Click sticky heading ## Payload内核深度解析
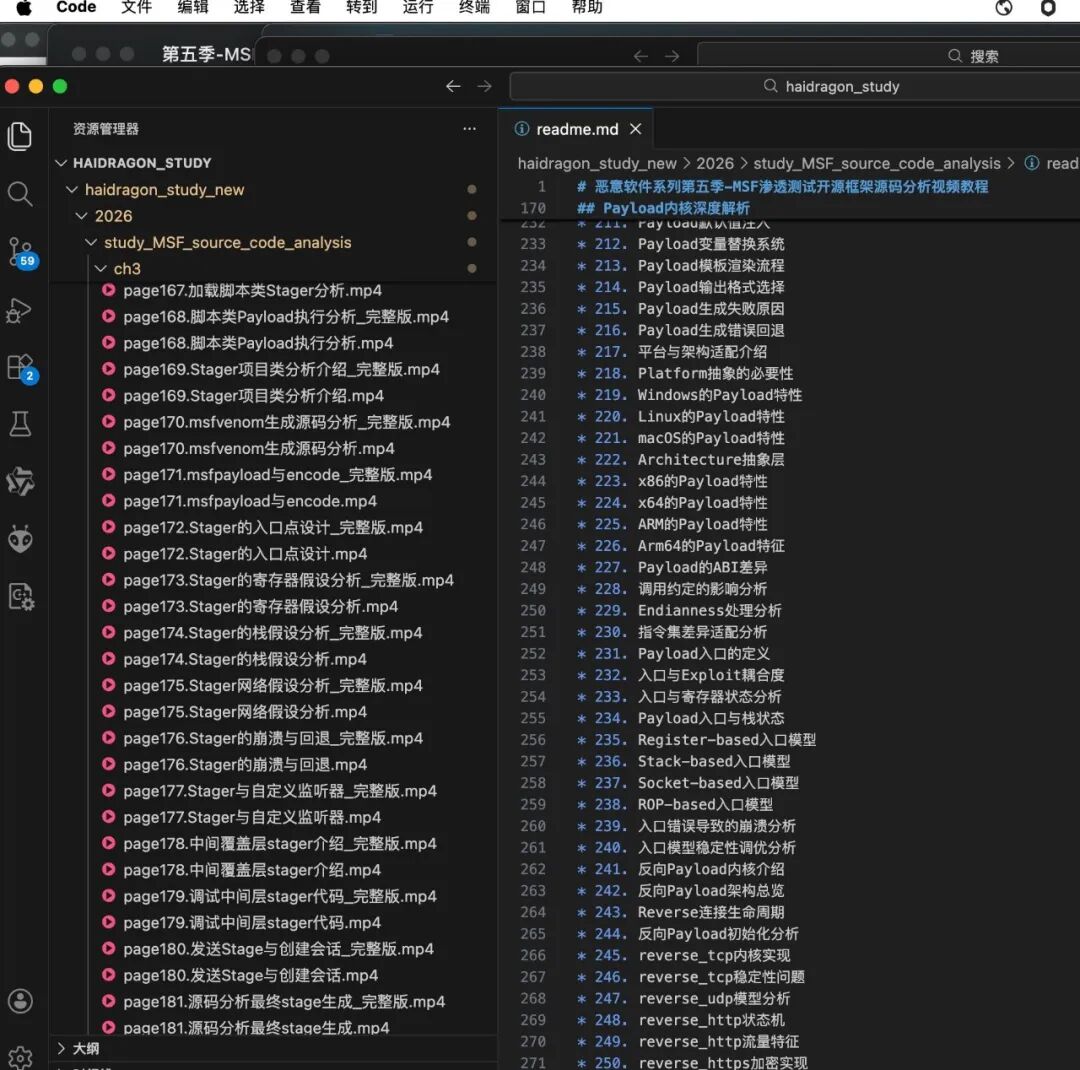This screenshot has width=1080, height=1070. 663,208
